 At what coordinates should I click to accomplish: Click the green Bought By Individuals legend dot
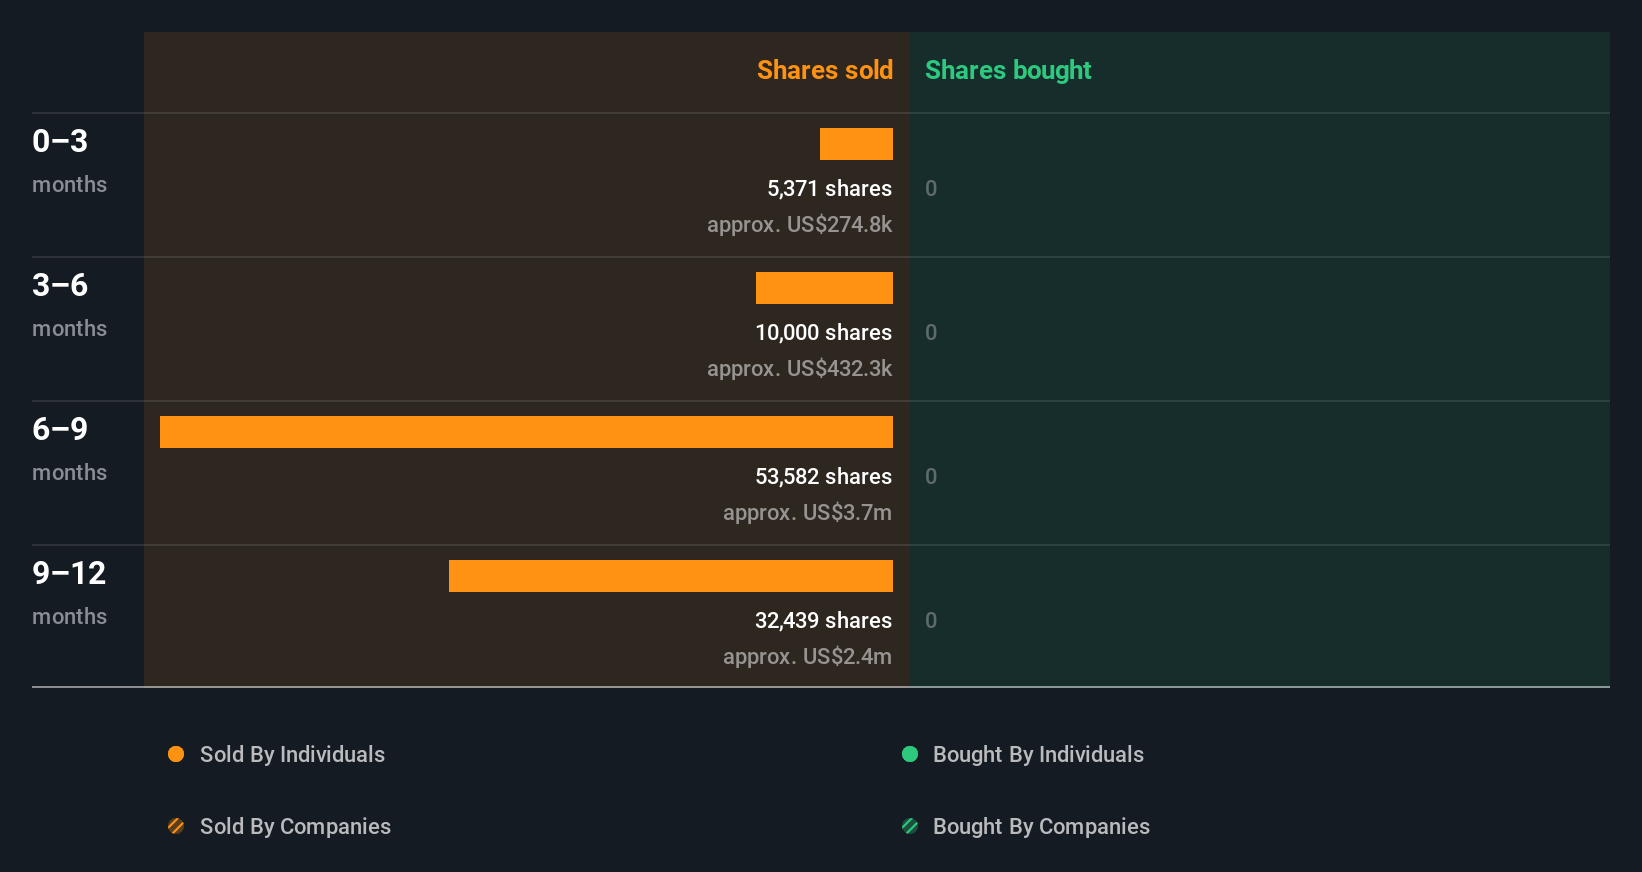(910, 754)
